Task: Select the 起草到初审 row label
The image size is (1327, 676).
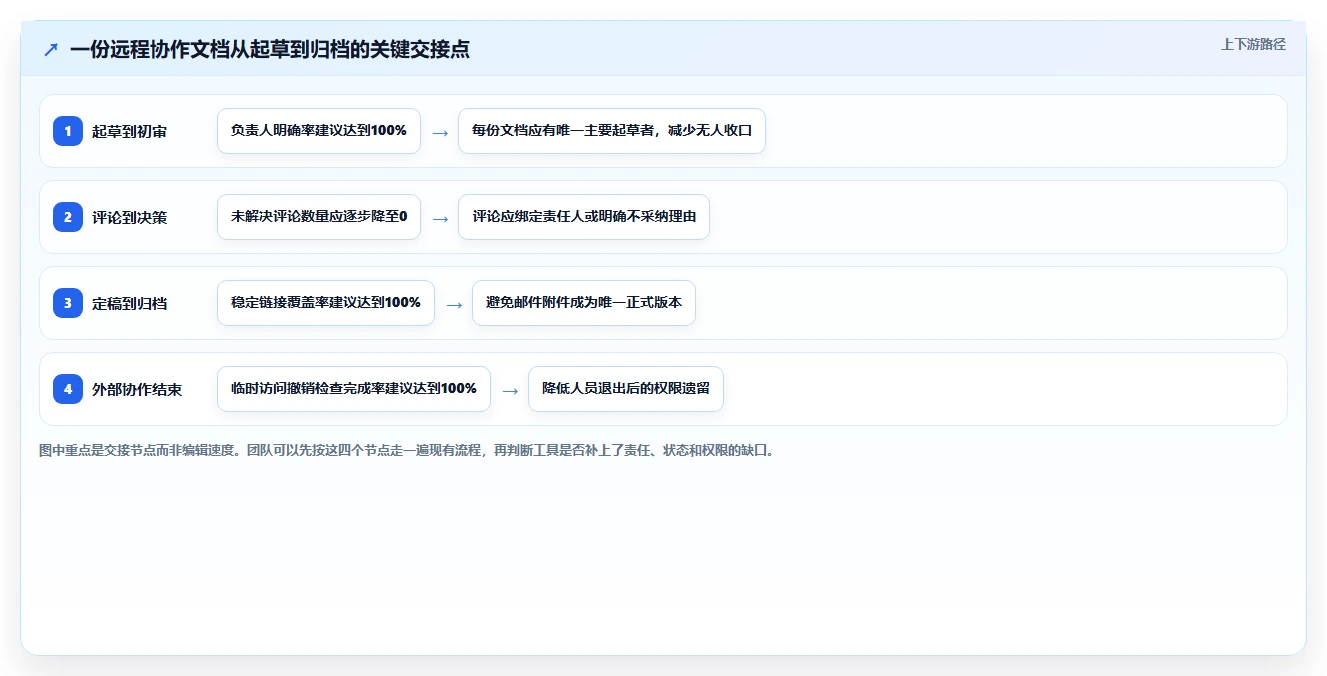Action: (130, 131)
